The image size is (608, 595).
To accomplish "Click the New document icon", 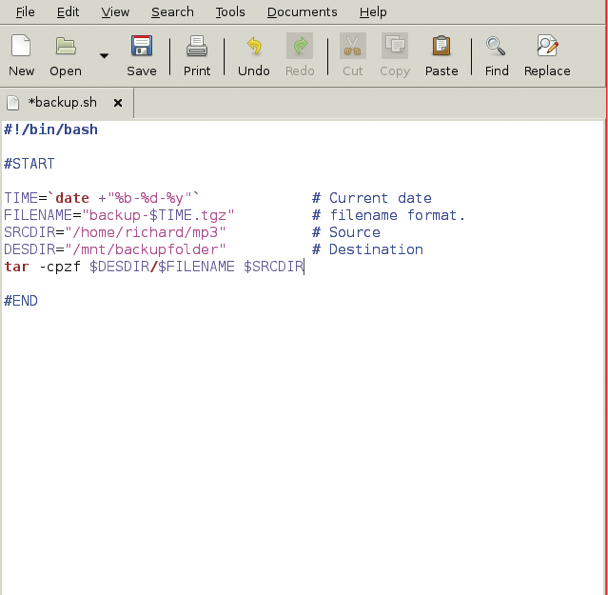I will [21, 55].
